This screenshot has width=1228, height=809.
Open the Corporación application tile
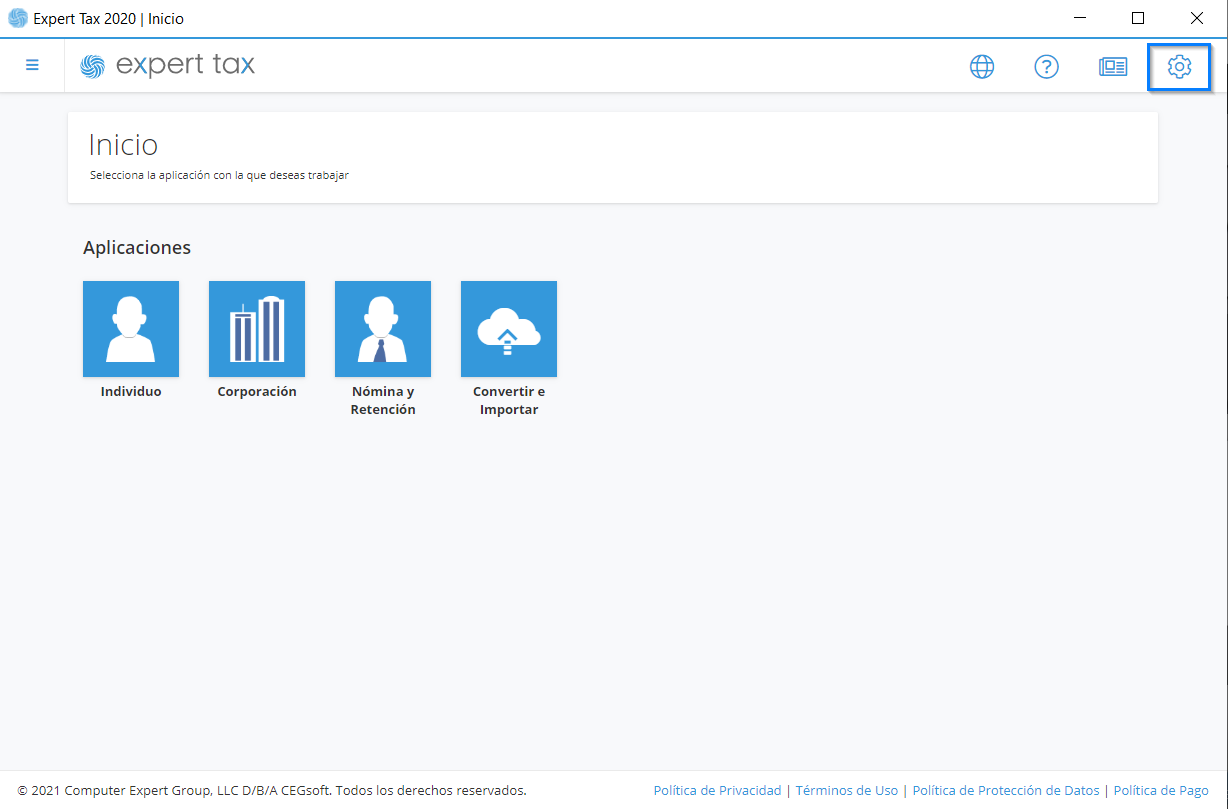(257, 329)
